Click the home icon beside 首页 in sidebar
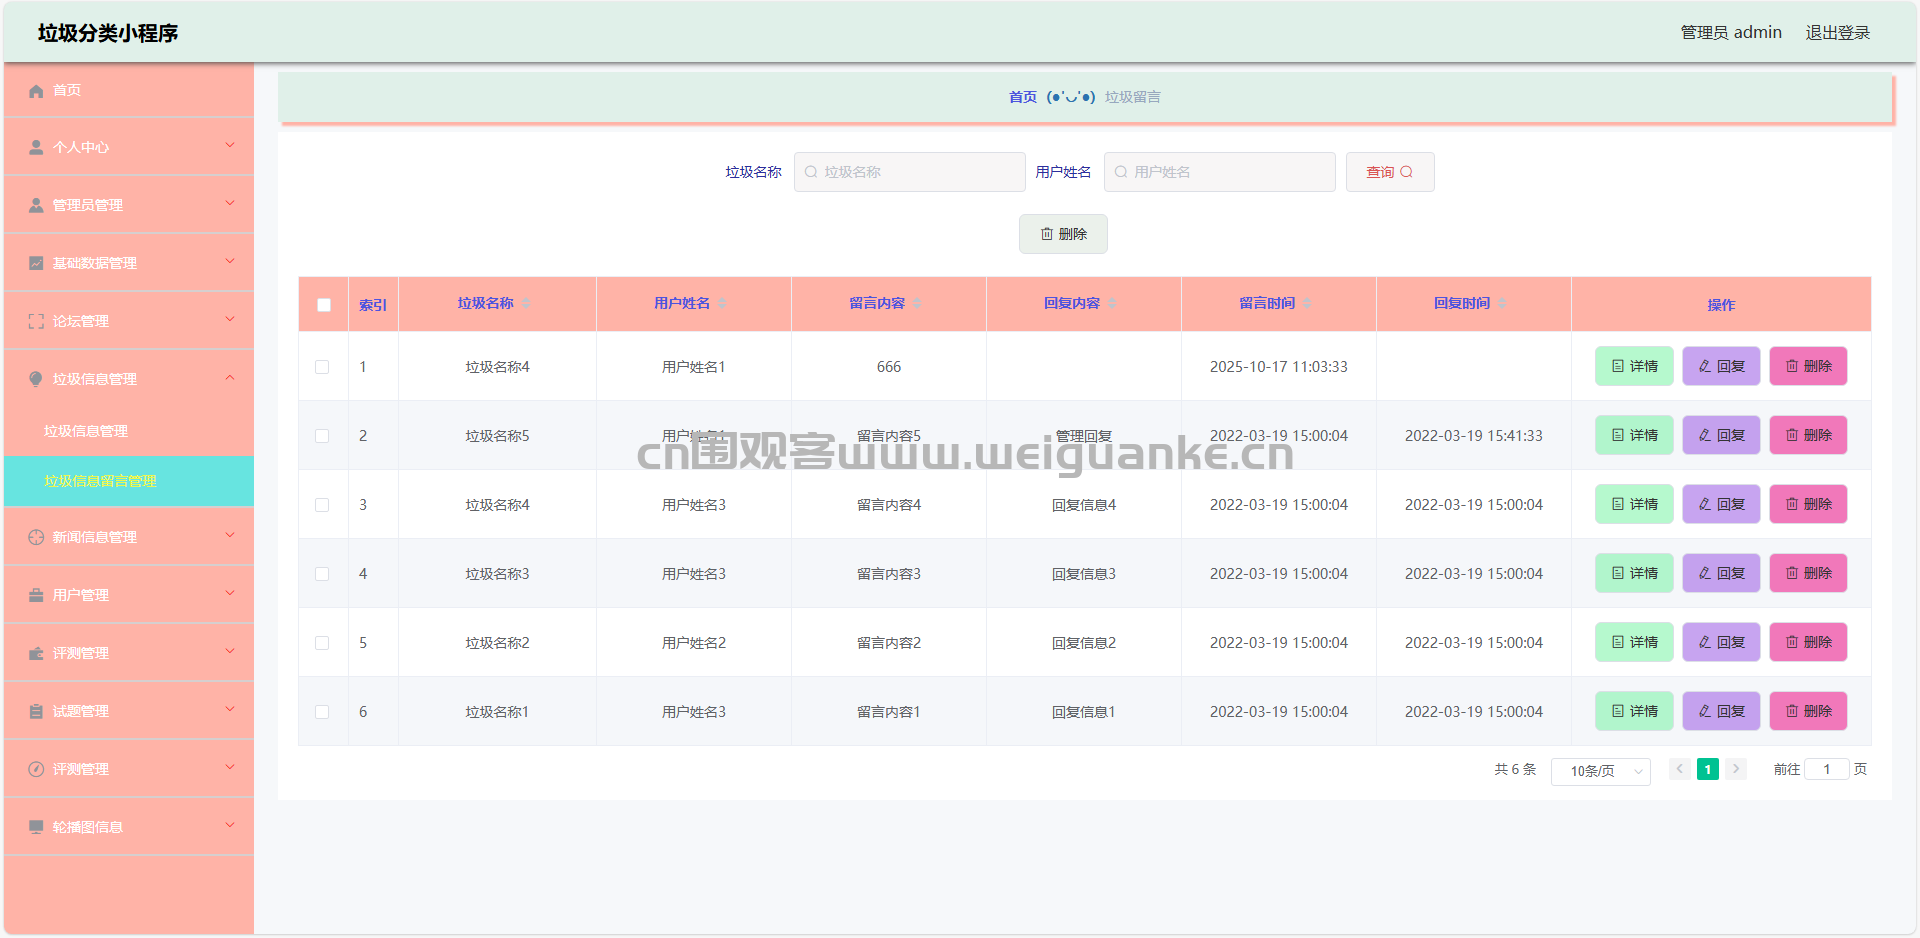 (36, 91)
